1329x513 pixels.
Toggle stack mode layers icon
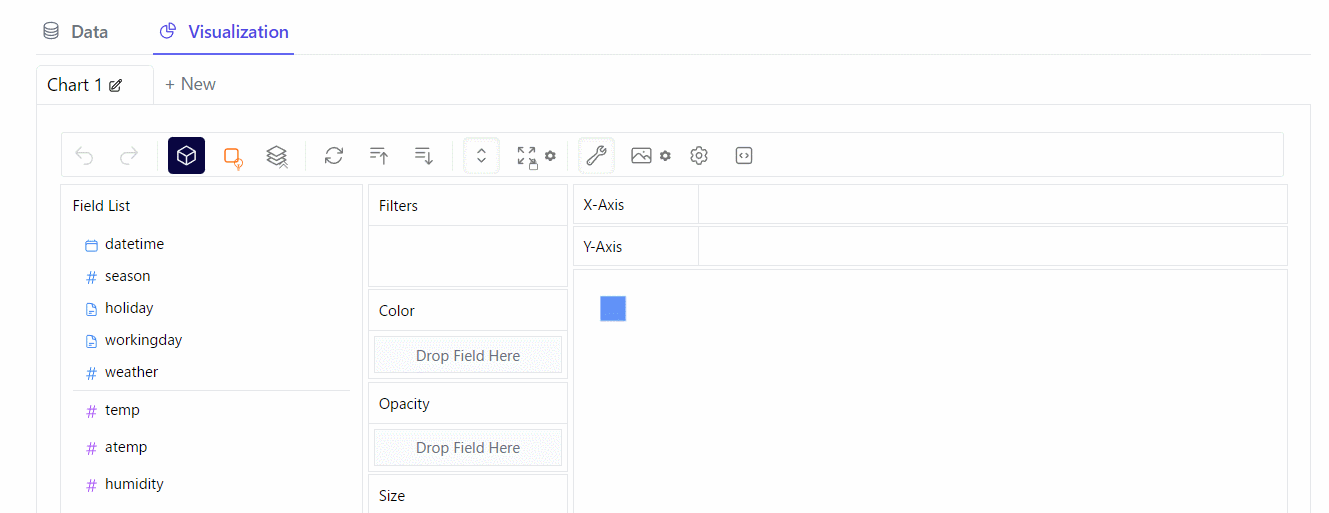click(277, 156)
